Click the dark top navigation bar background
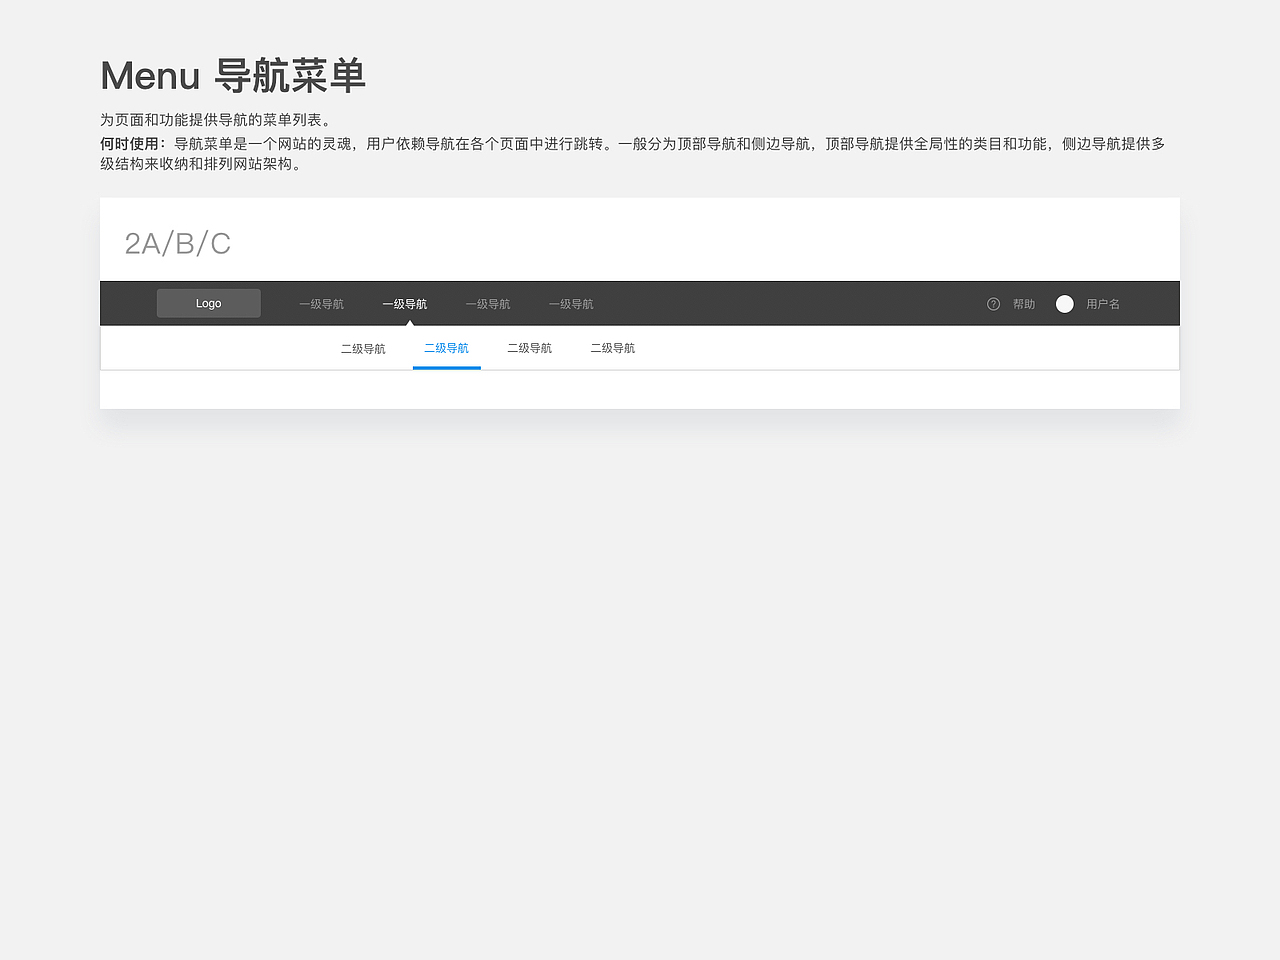The image size is (1280, 960). point(800,303)
